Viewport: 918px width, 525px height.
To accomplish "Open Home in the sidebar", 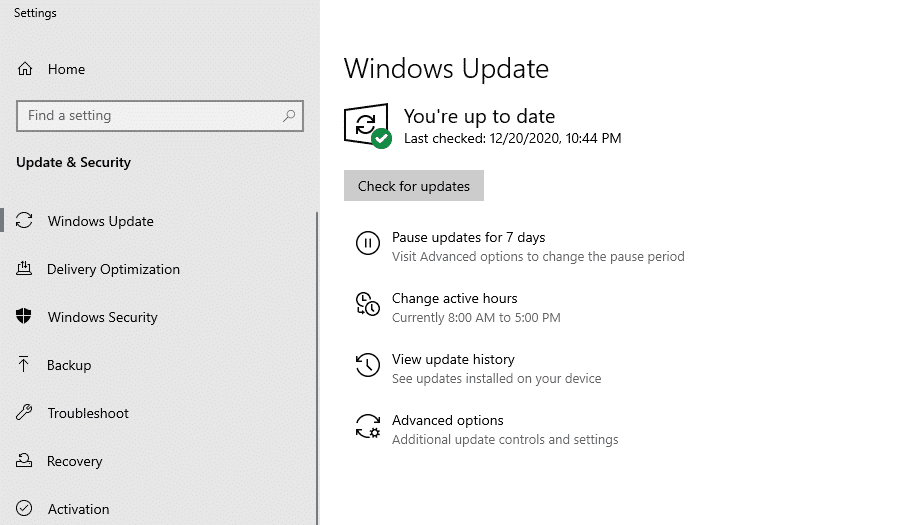I will point(66,69).
